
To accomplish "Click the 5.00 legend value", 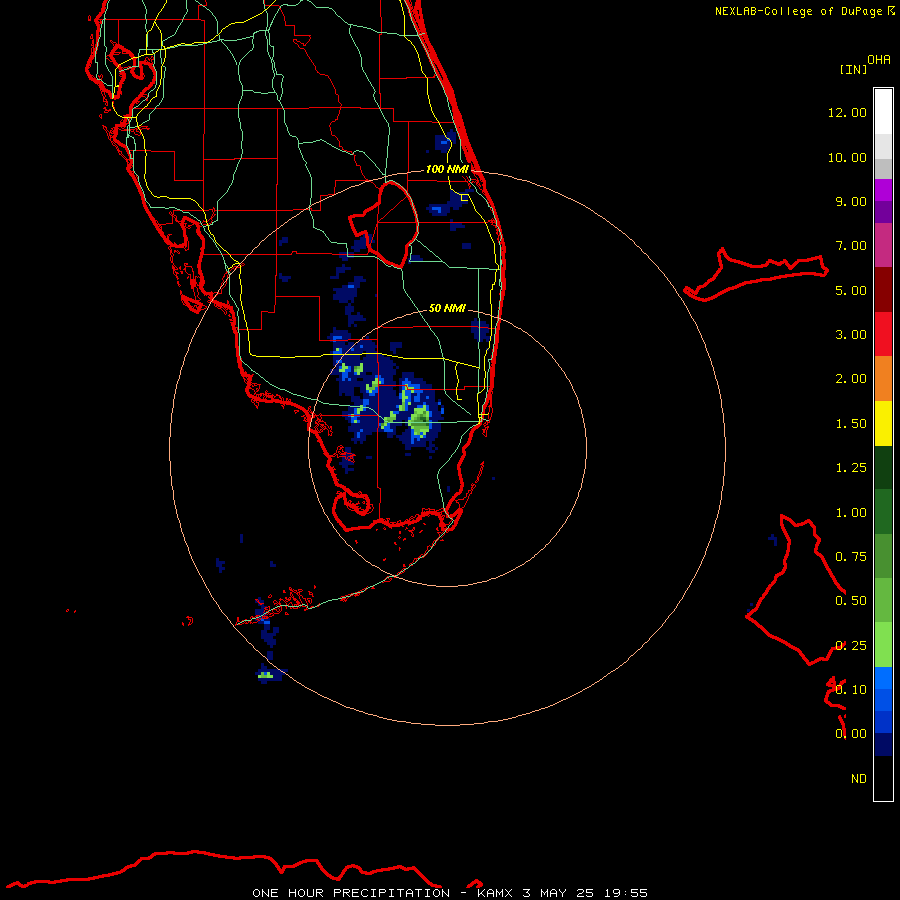I will pos(851,290).
